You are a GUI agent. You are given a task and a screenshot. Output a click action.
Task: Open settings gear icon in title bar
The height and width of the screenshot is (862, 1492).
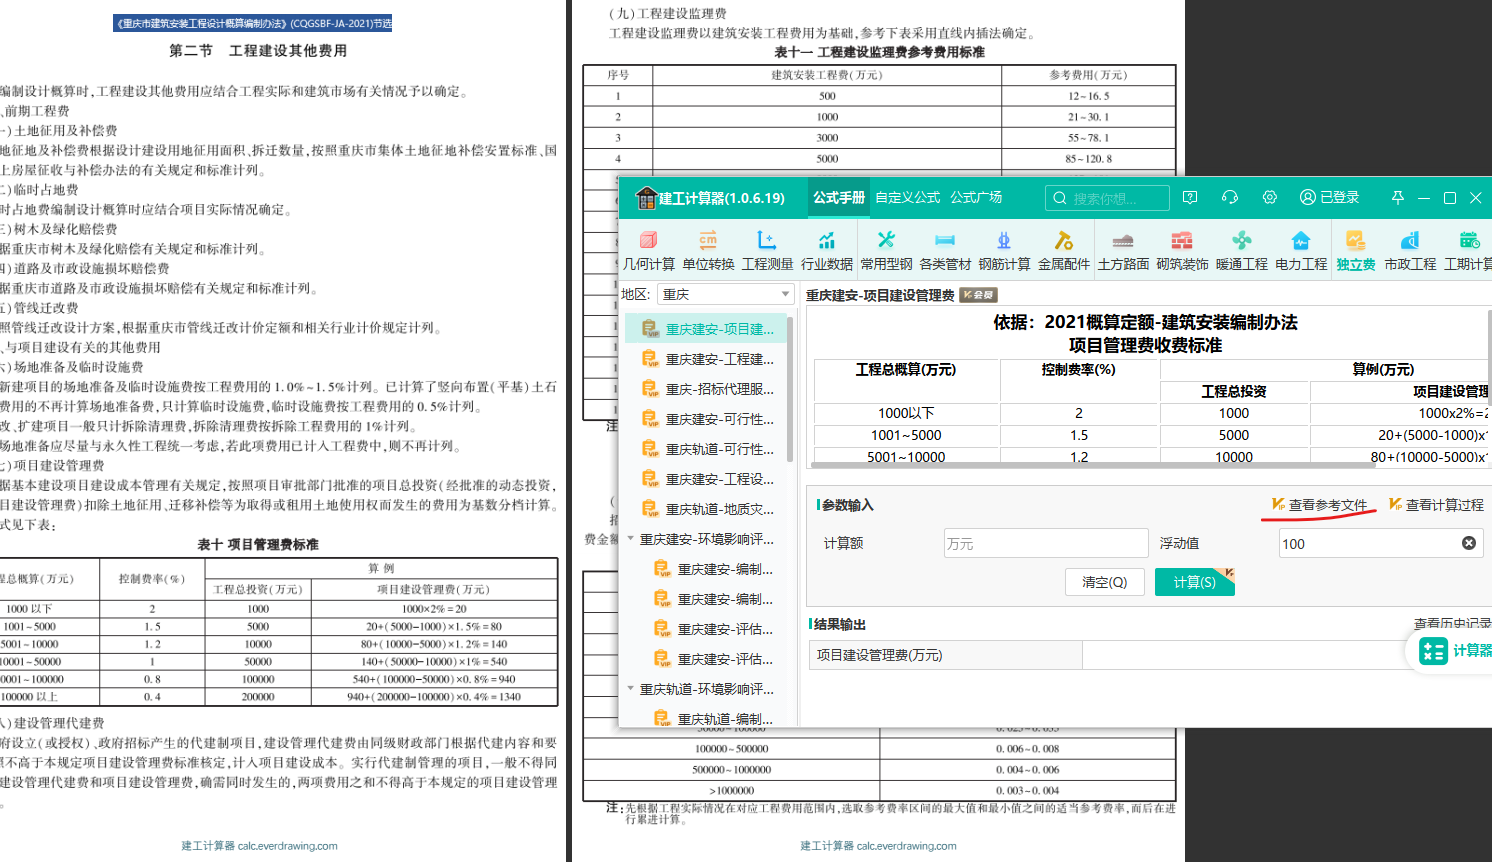(x=1270, y=198)
